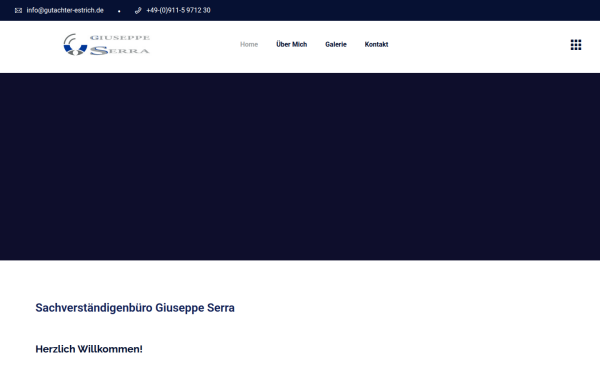Select the heading Sachverständigenbüro Giuseppe Serra
The image size is (600, 375).
click(135, 308)
